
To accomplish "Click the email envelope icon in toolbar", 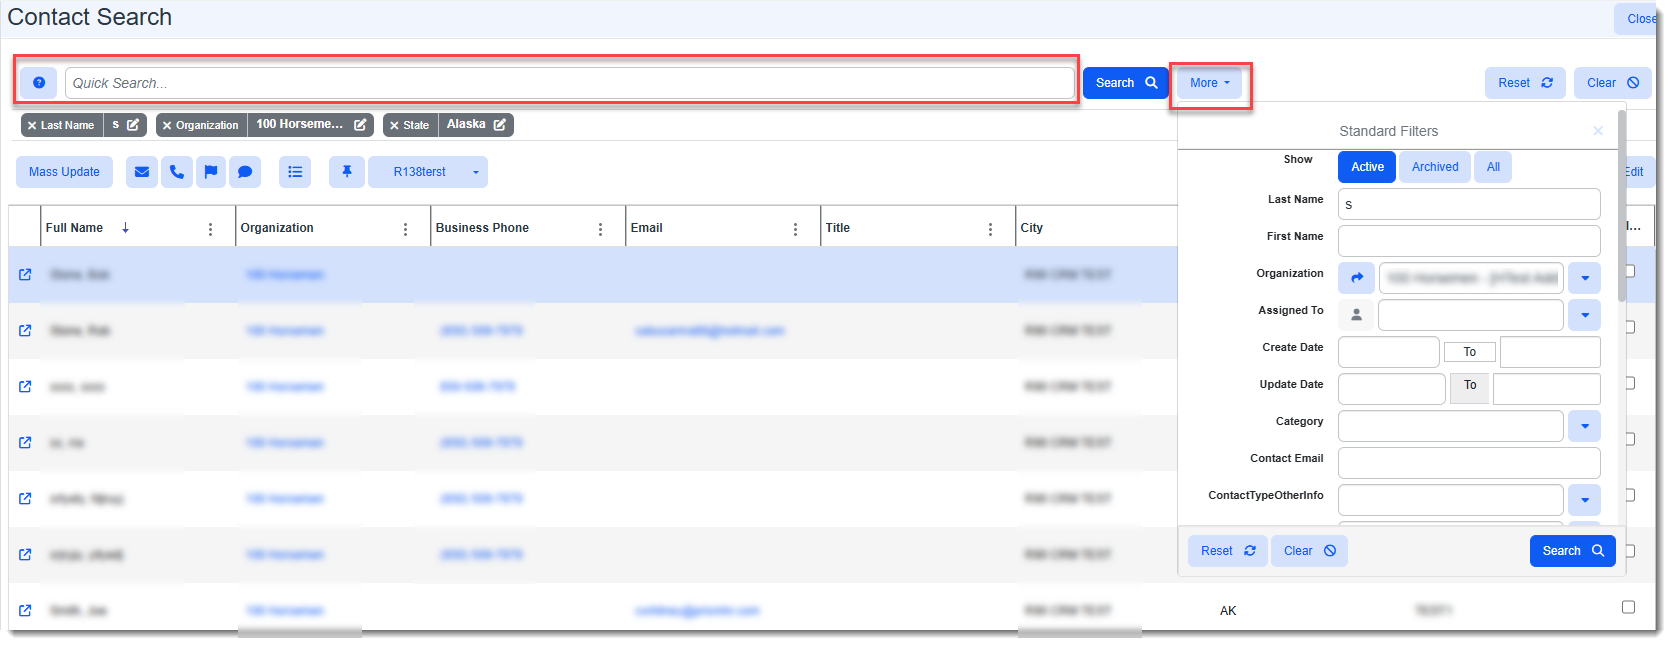I will pos(142,172).
